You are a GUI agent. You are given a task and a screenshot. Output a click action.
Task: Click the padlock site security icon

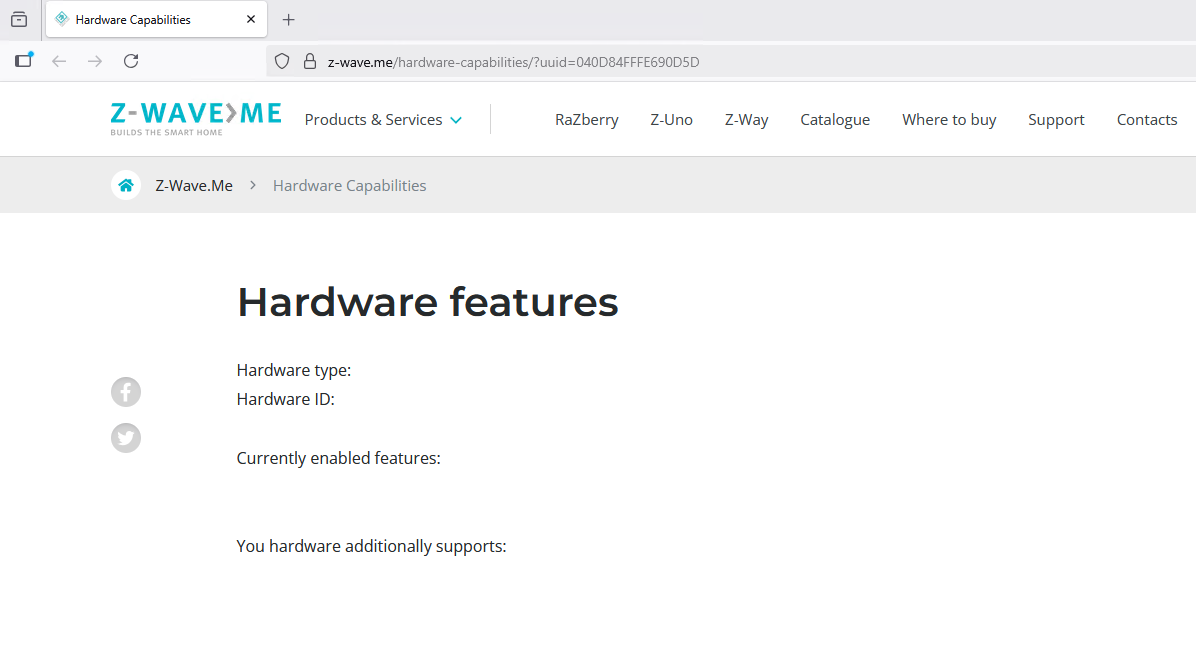coord(309,61)
